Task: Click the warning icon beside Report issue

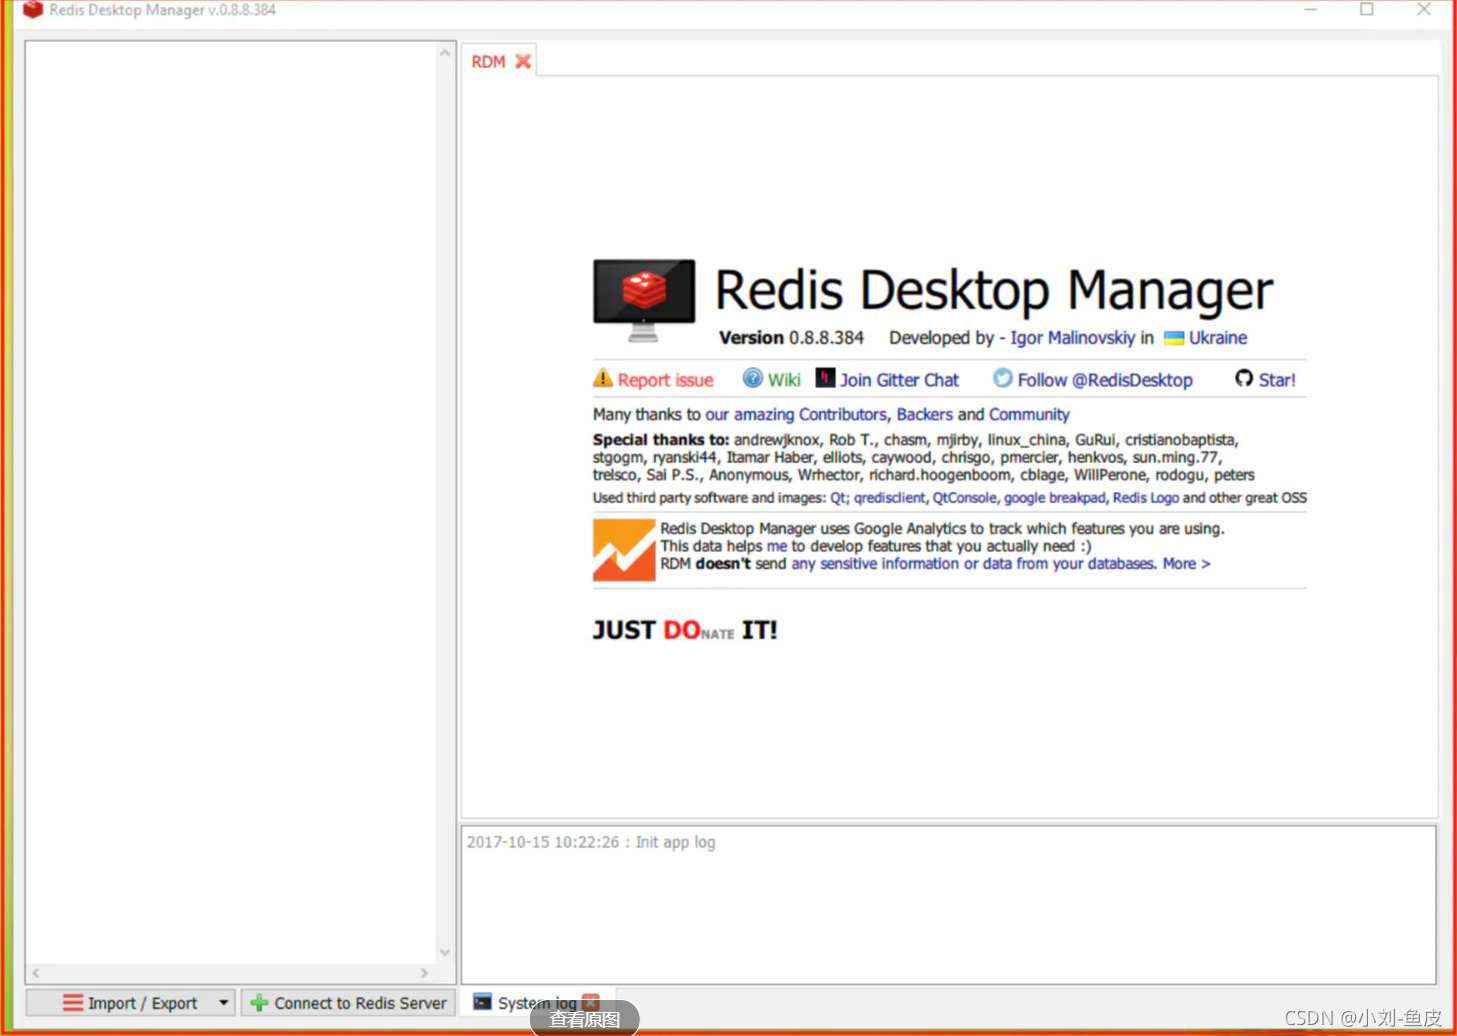Action: (602, 378)
